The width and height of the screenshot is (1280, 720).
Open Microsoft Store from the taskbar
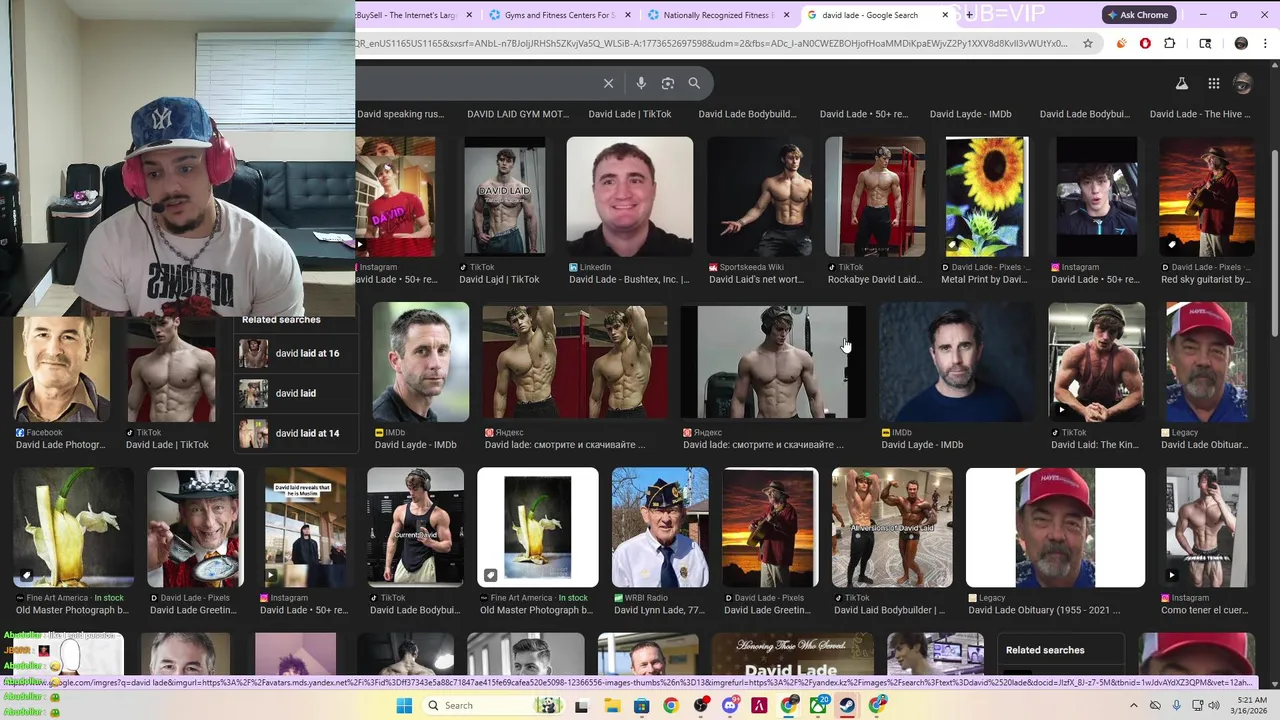coord(641,706)
